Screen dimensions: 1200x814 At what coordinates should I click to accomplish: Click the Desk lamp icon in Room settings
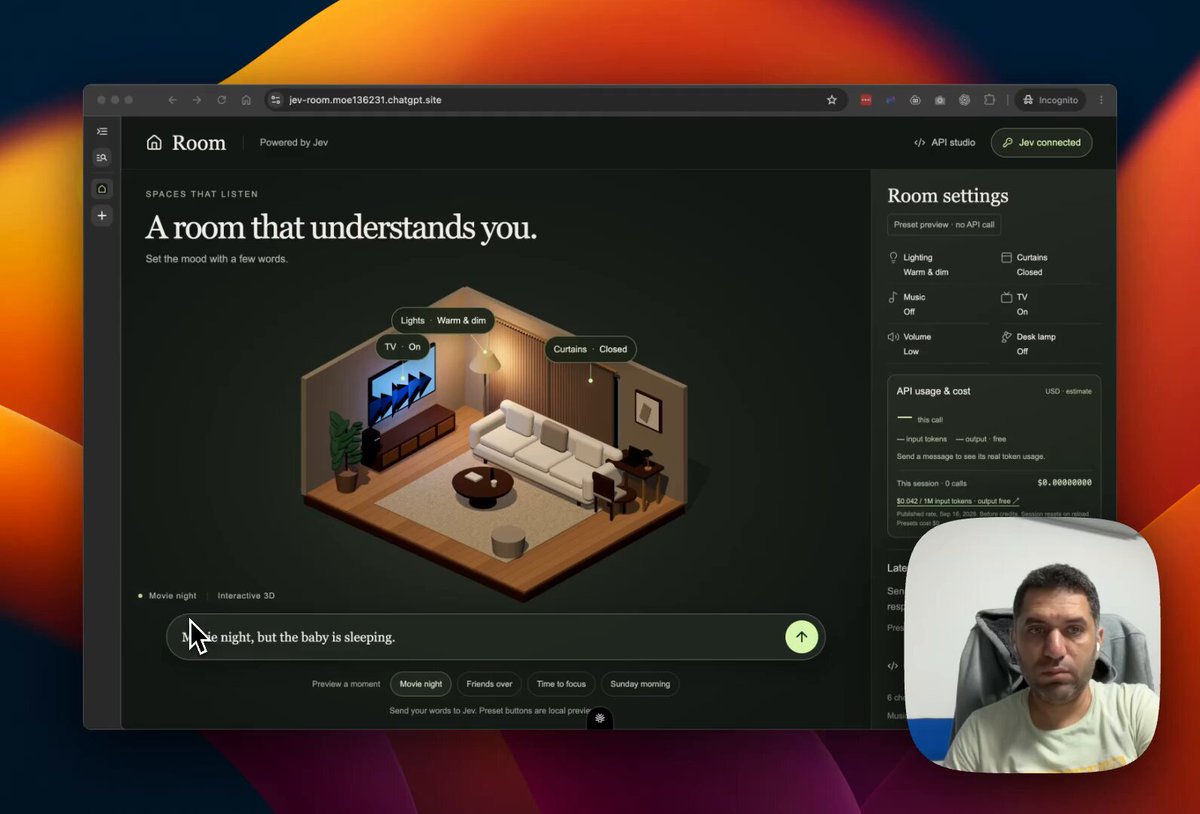1007,337
